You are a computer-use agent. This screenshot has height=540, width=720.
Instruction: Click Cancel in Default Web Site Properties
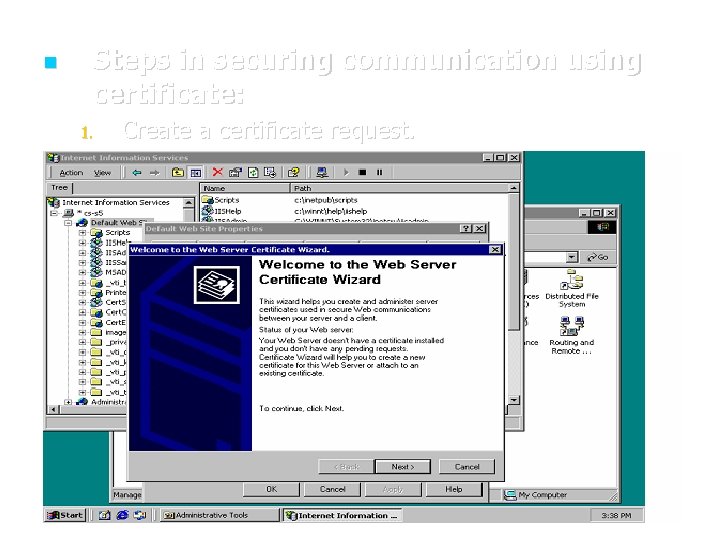[332, 489]
